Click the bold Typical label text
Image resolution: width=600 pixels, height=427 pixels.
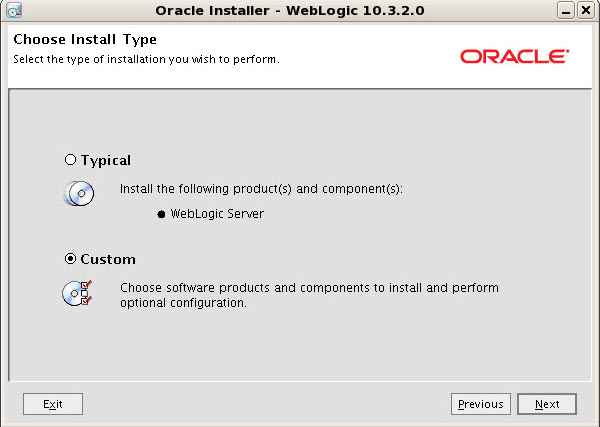click(x=105, y=160)
